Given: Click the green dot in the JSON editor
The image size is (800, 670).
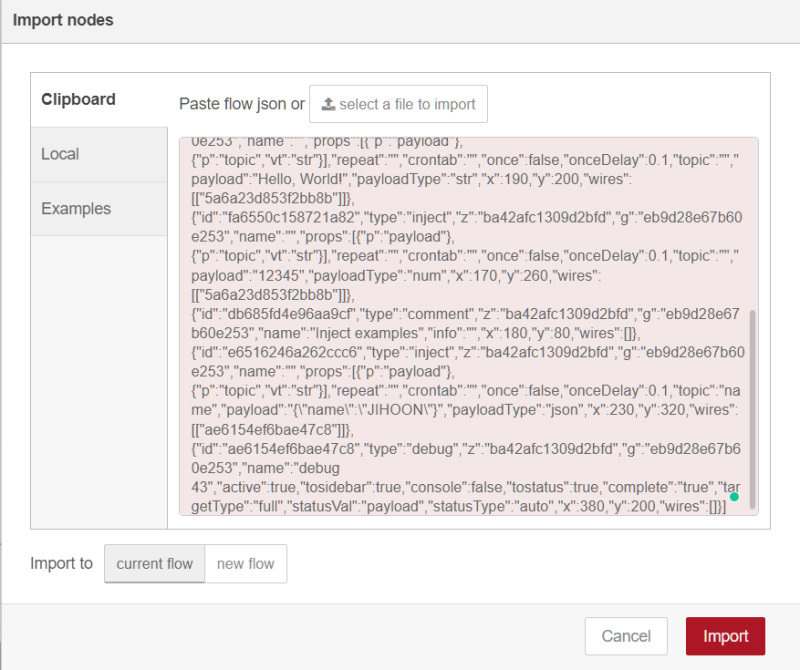Looking at the screenshot, I should (734, 497).
